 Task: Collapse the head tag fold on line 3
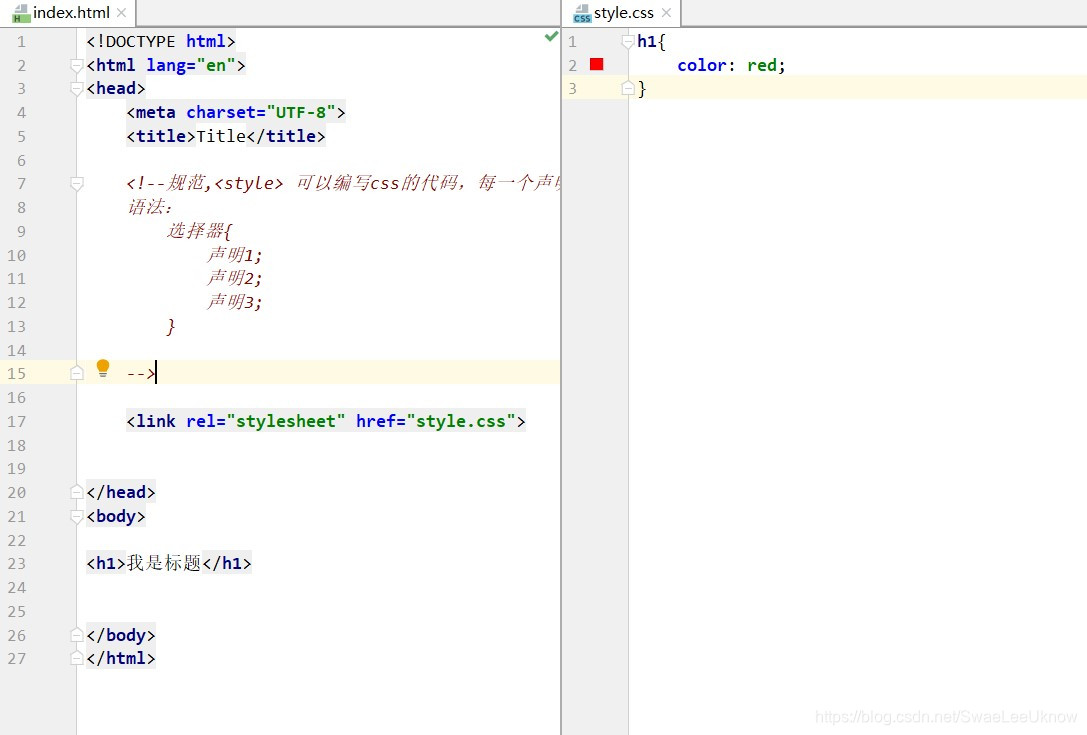(77, 89)
